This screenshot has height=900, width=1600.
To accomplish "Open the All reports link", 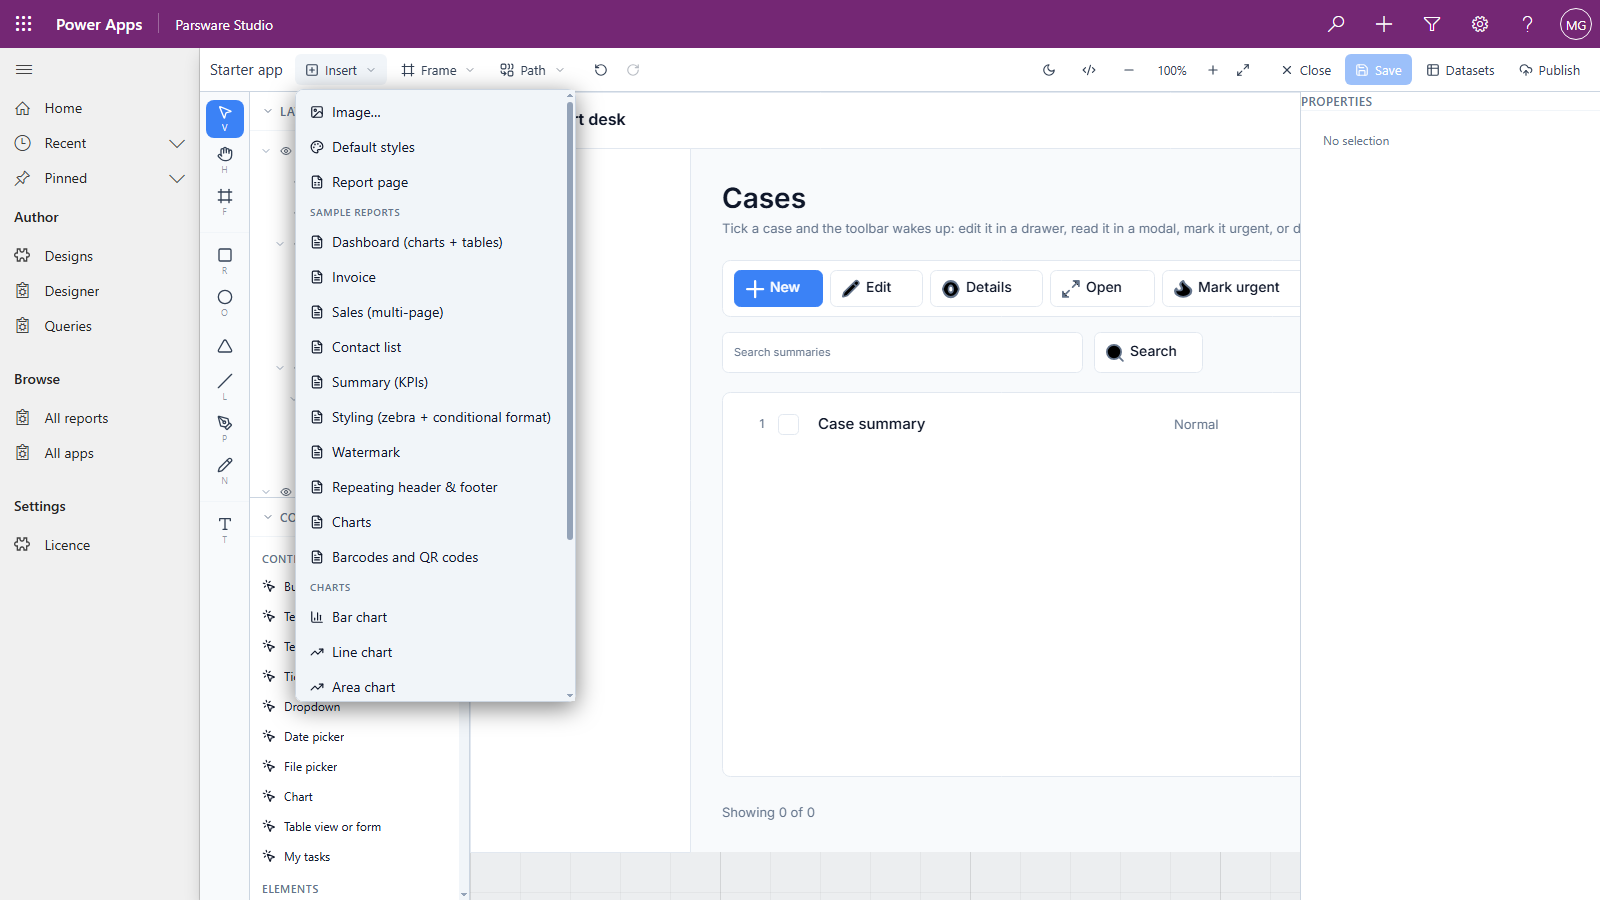I will [76, 418].
